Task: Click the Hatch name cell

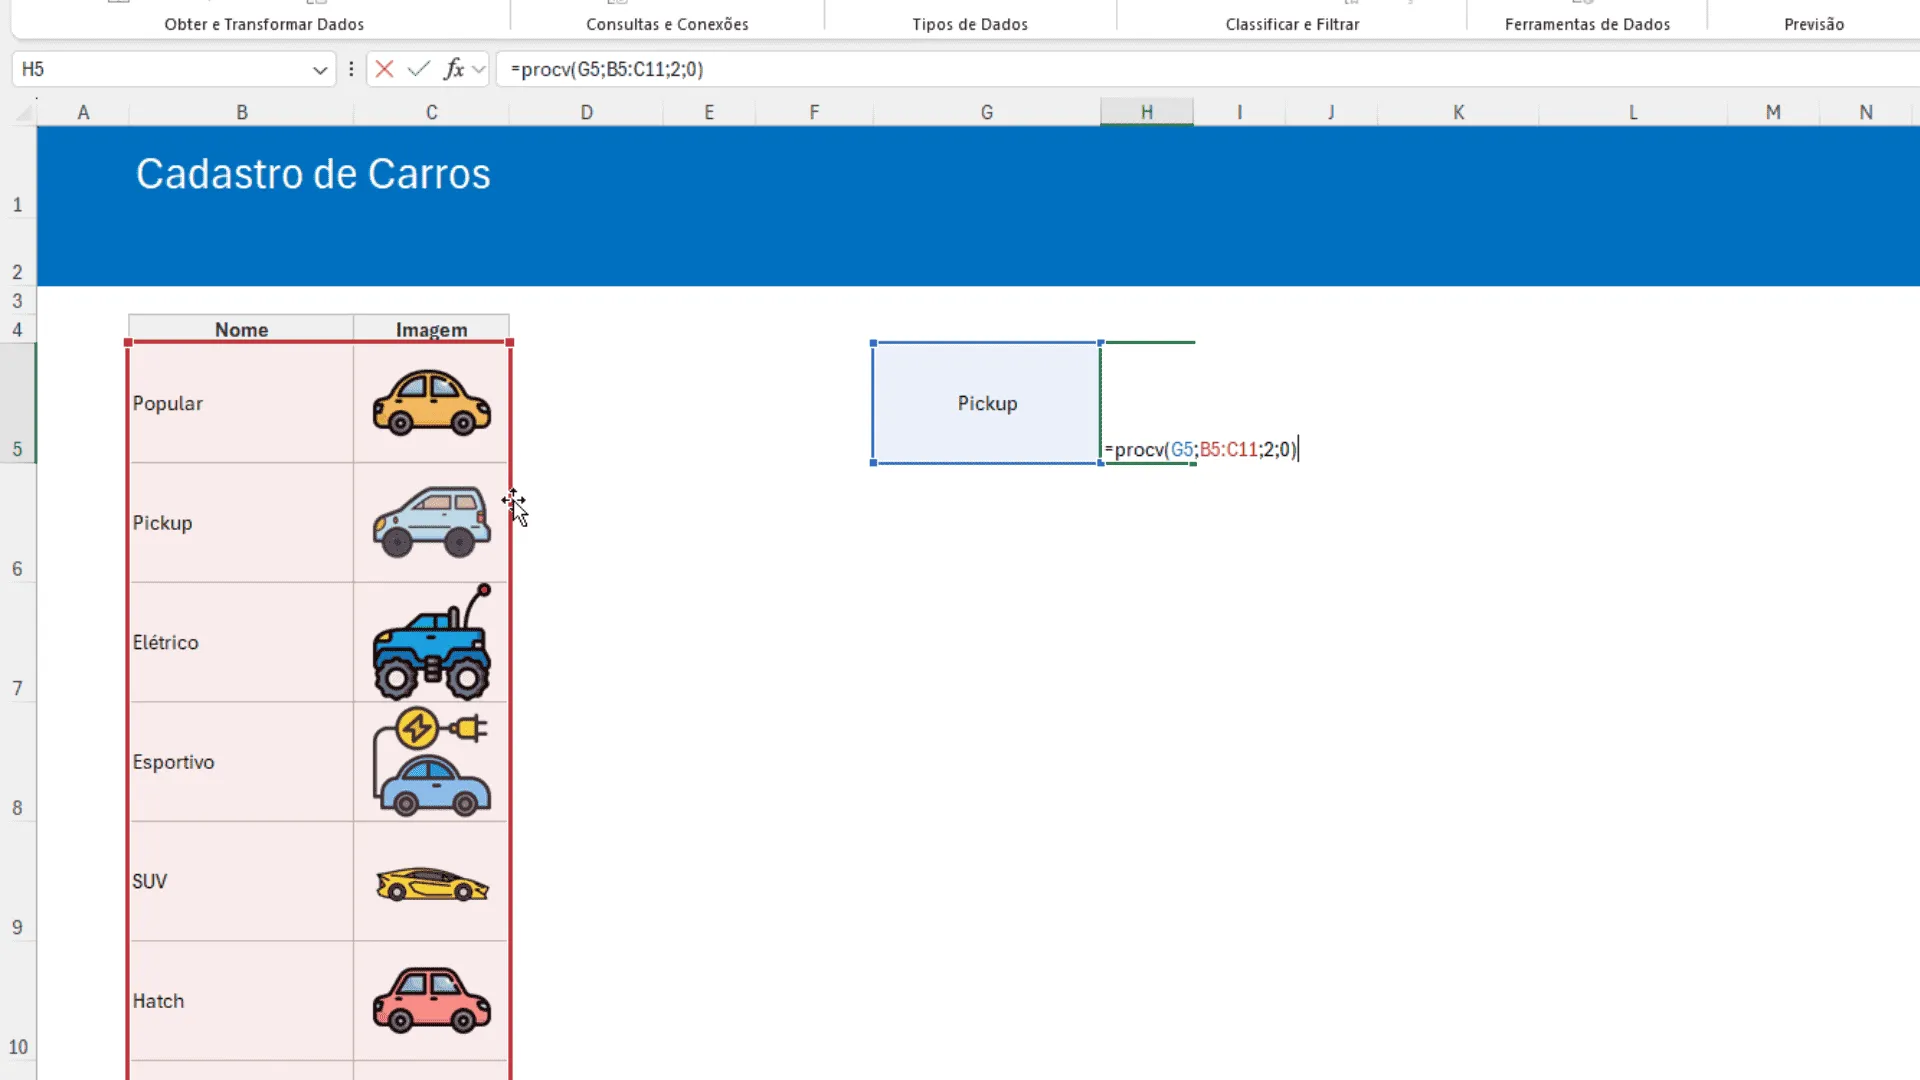Action: (241, 1000)
